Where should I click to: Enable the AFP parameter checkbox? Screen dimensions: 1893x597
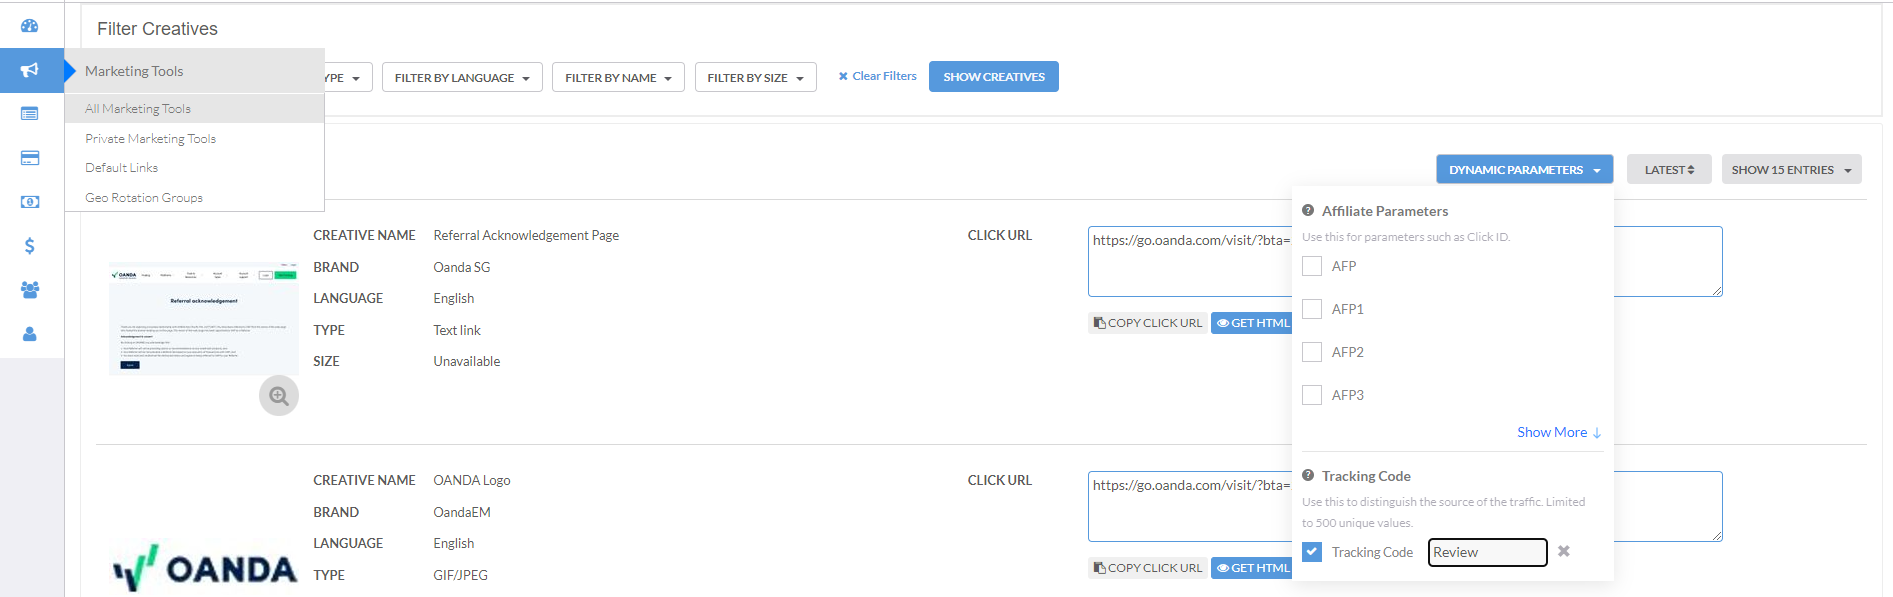click(x=1312, y=266)
